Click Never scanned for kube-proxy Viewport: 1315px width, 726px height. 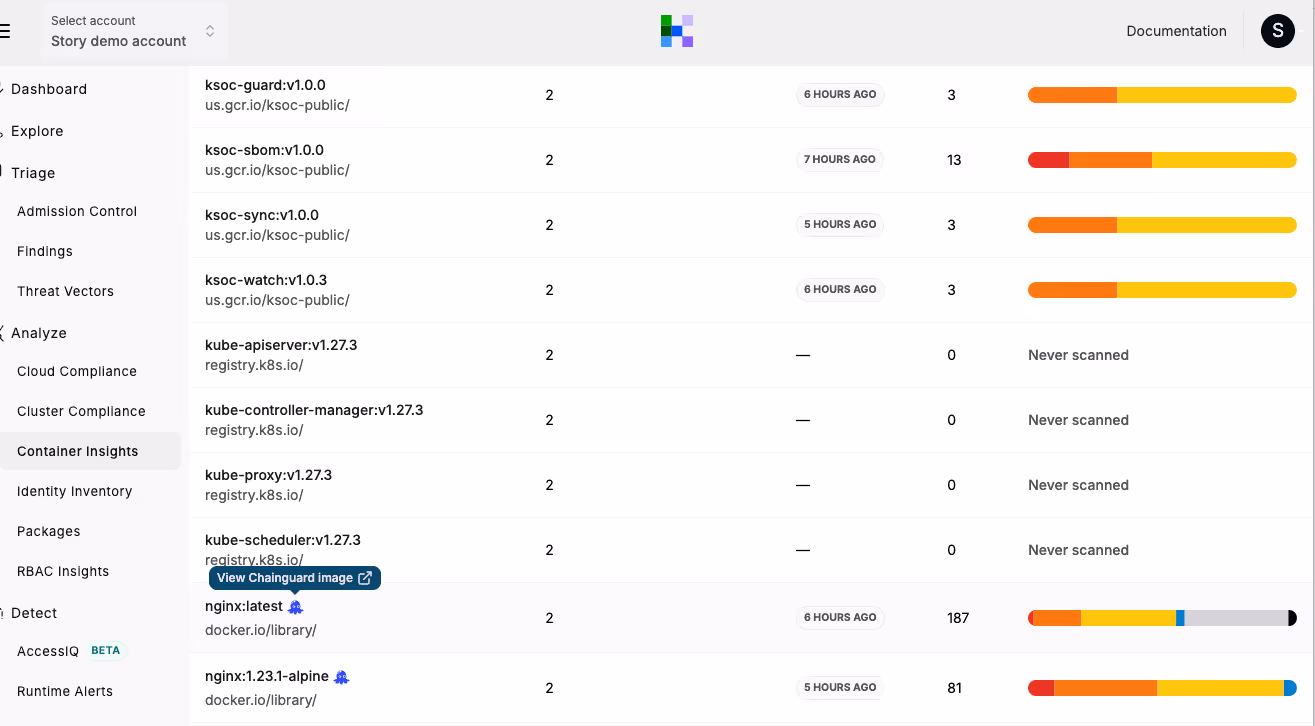tap(1078, 485)
